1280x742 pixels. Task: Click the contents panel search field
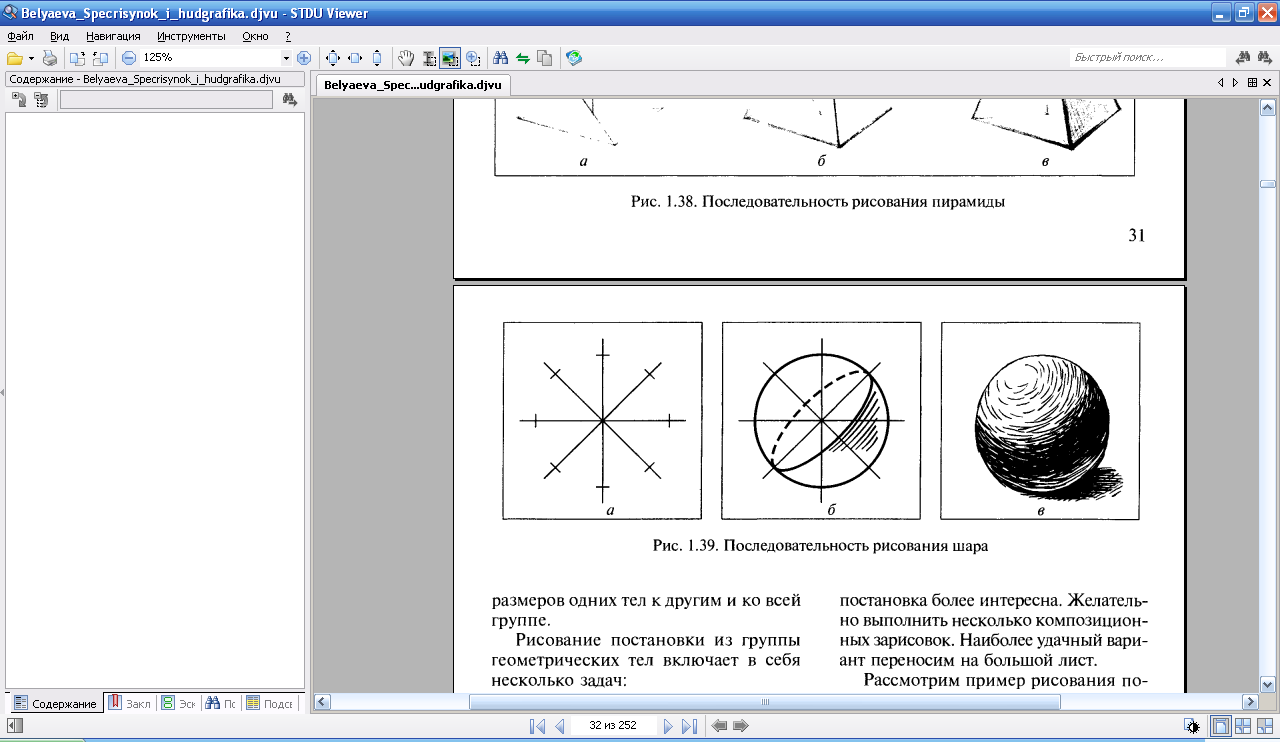166,99
